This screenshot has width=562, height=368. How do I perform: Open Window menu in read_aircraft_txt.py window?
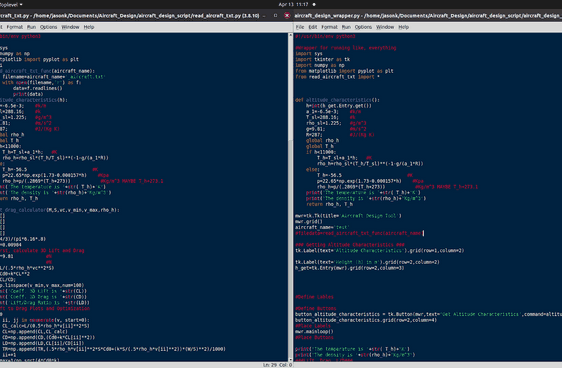coord(70,27)
